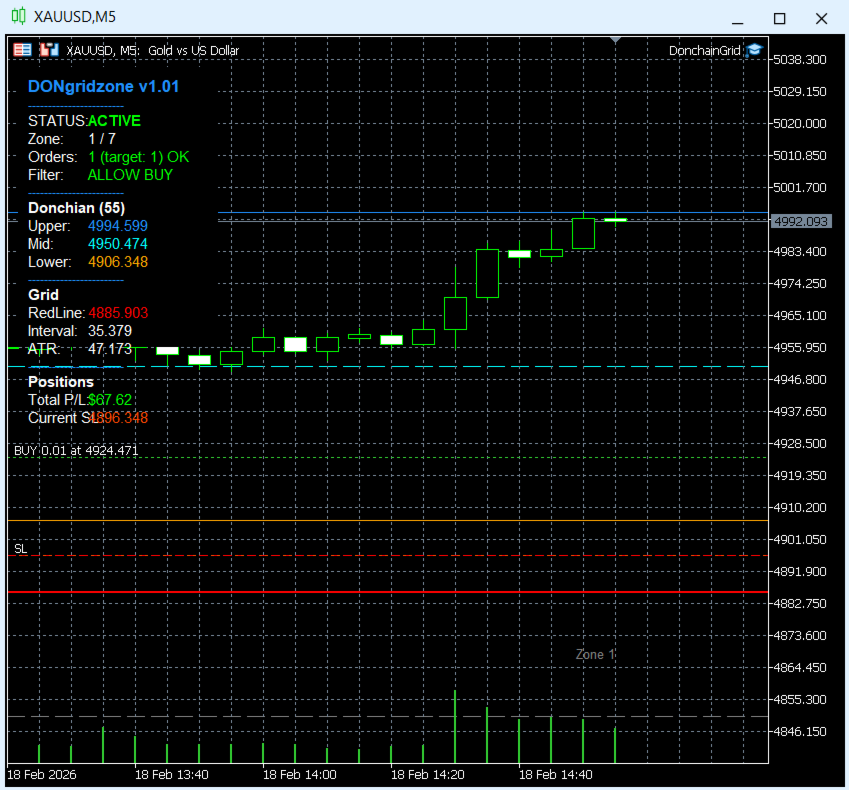This screenshot has height=790, width=849.
Task: Click the 'XAUUSD, M5: Gold vs US Dollar' header
Action: click(152, 50)
